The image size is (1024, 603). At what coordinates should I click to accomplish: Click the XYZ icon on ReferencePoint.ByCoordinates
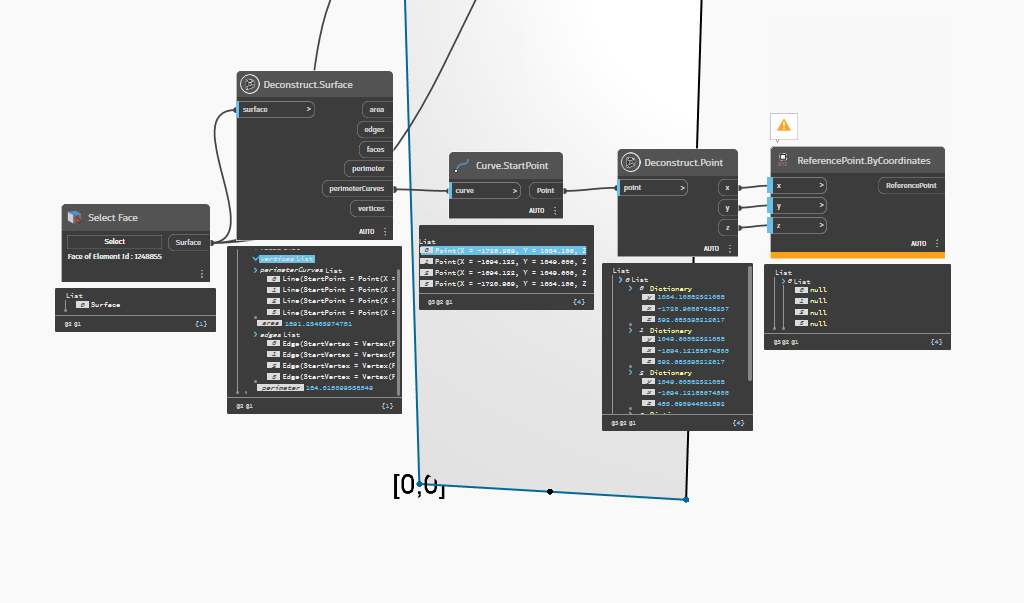click(x=781, y=159)
